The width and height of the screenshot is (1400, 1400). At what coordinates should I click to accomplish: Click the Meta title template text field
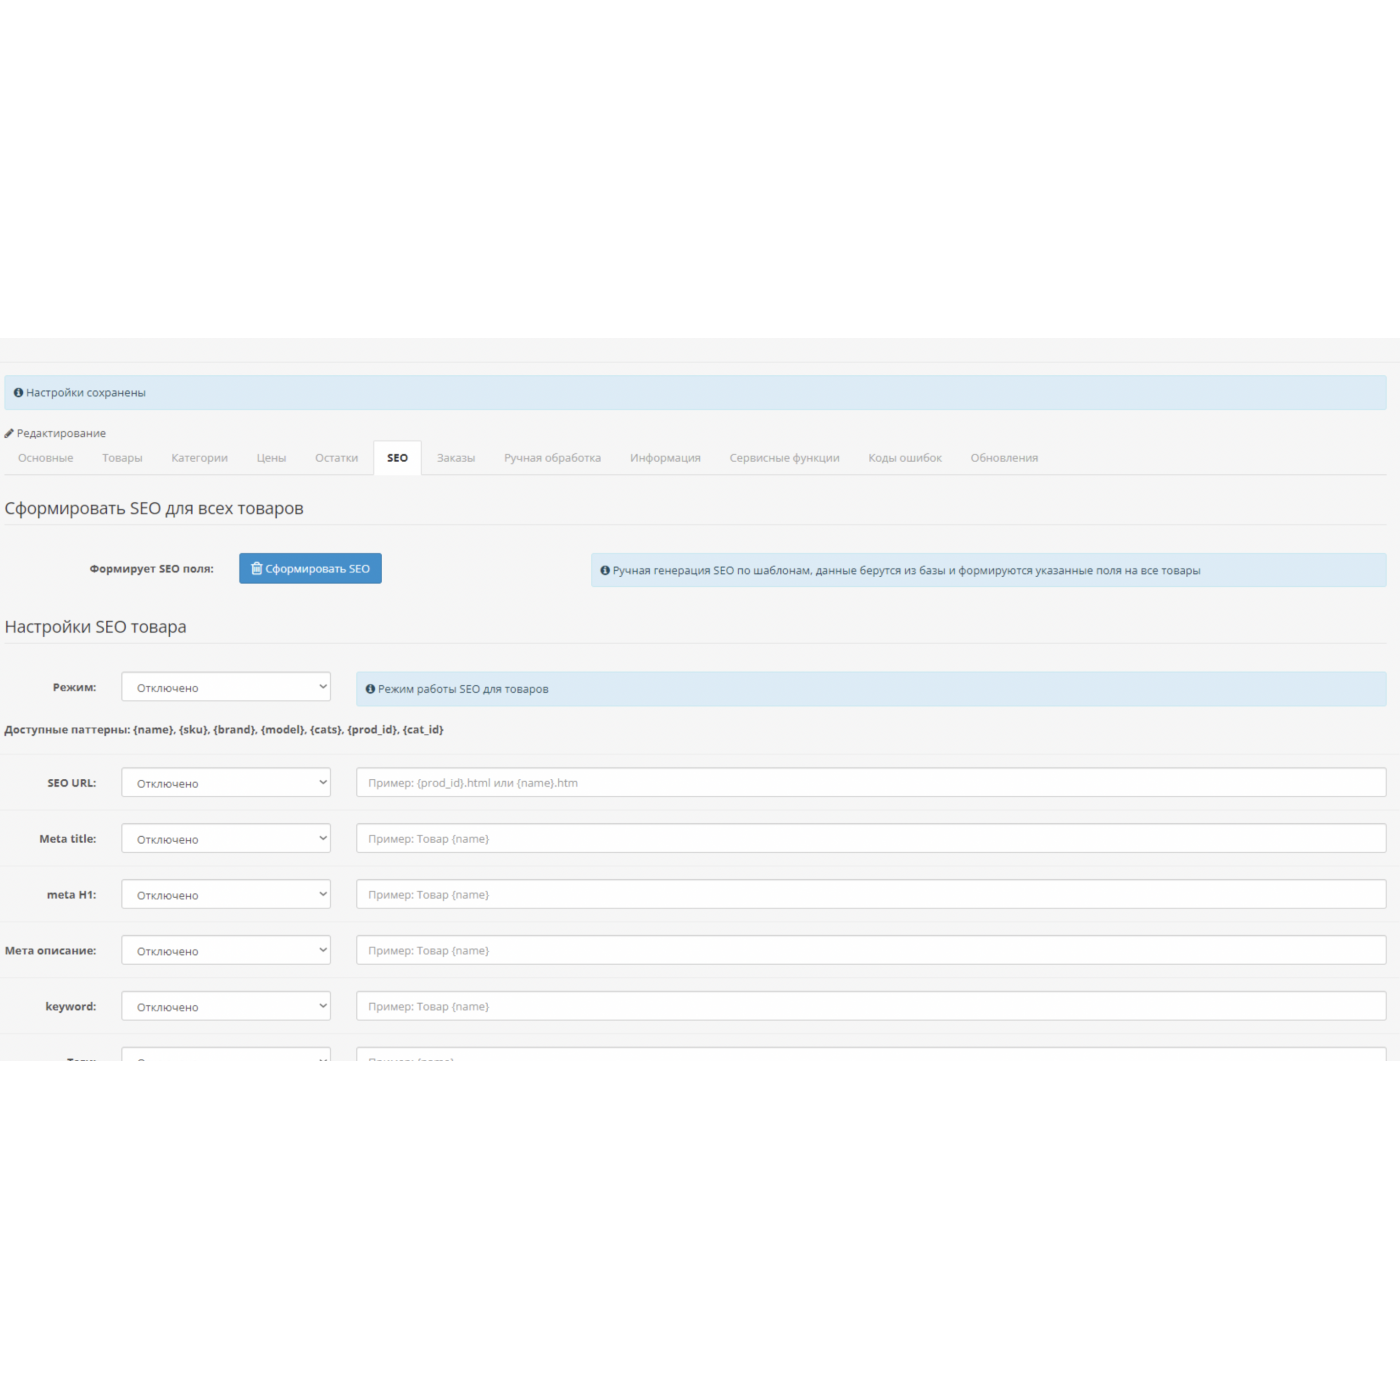coord(870,839)
